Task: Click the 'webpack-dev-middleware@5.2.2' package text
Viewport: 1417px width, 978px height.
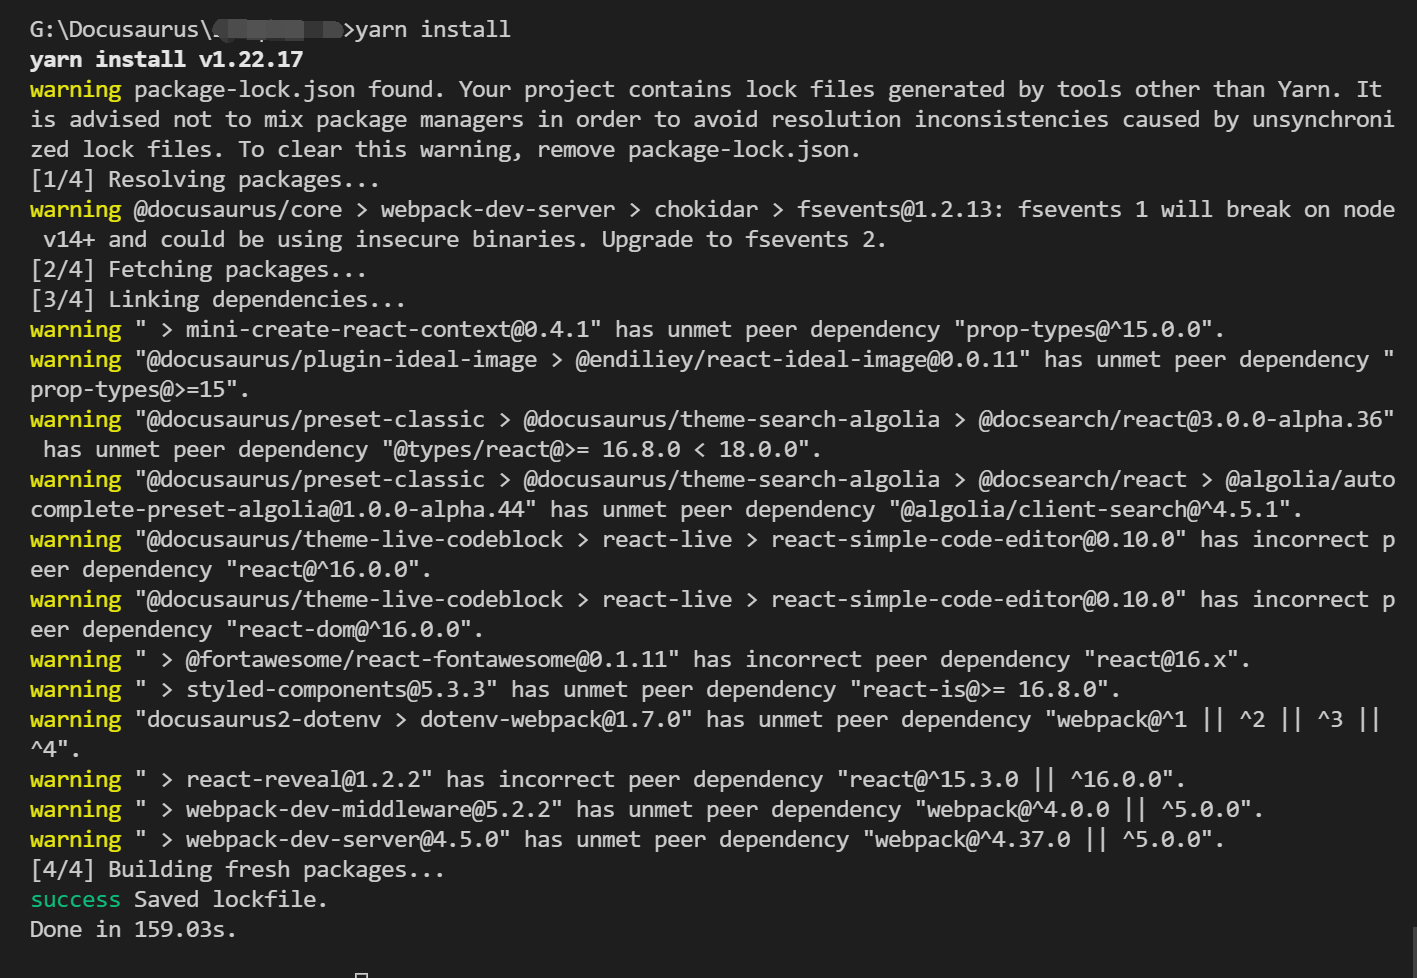Action: (373, 810)
